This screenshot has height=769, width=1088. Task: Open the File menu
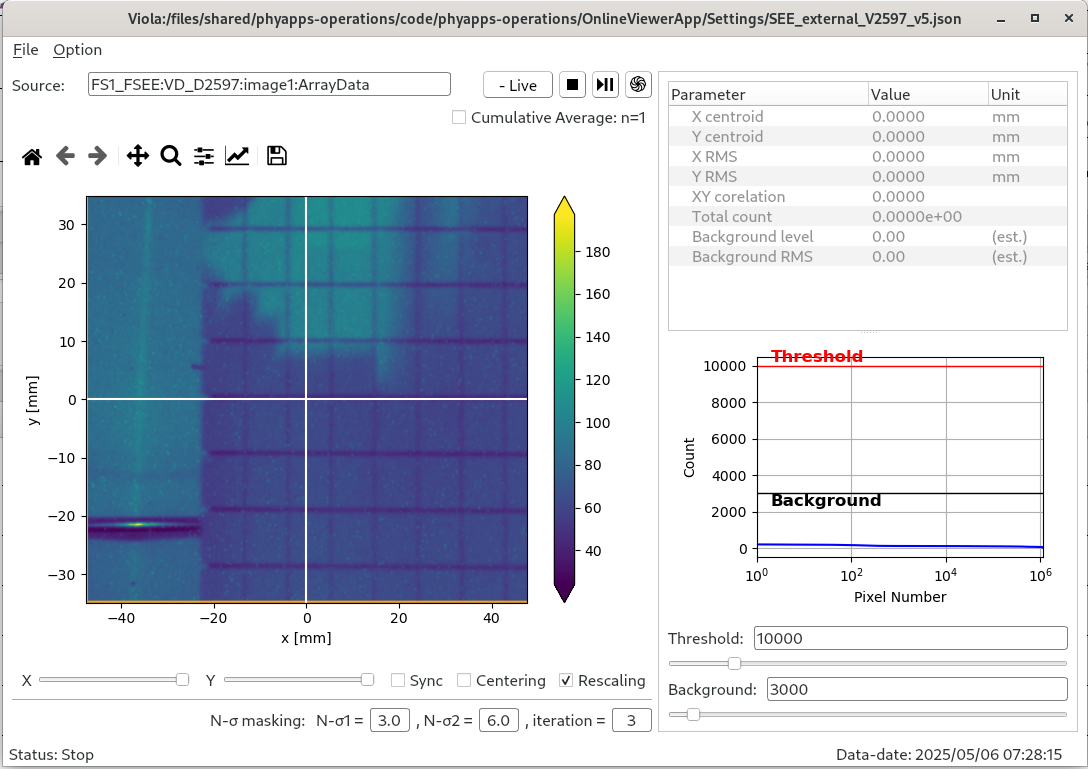pyautogui.click(x=26, y=50)
